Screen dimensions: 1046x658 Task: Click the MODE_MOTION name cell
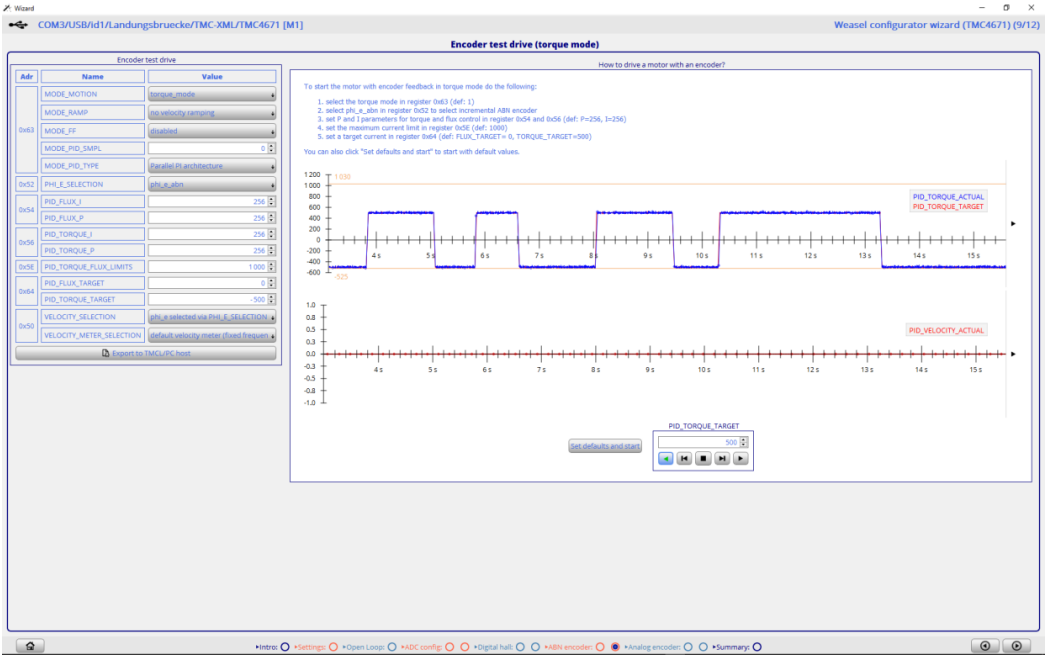click(93, 94)
